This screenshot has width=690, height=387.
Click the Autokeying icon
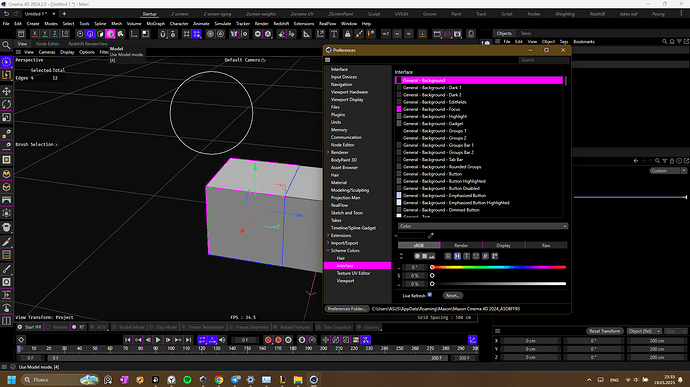coord(278,340)
